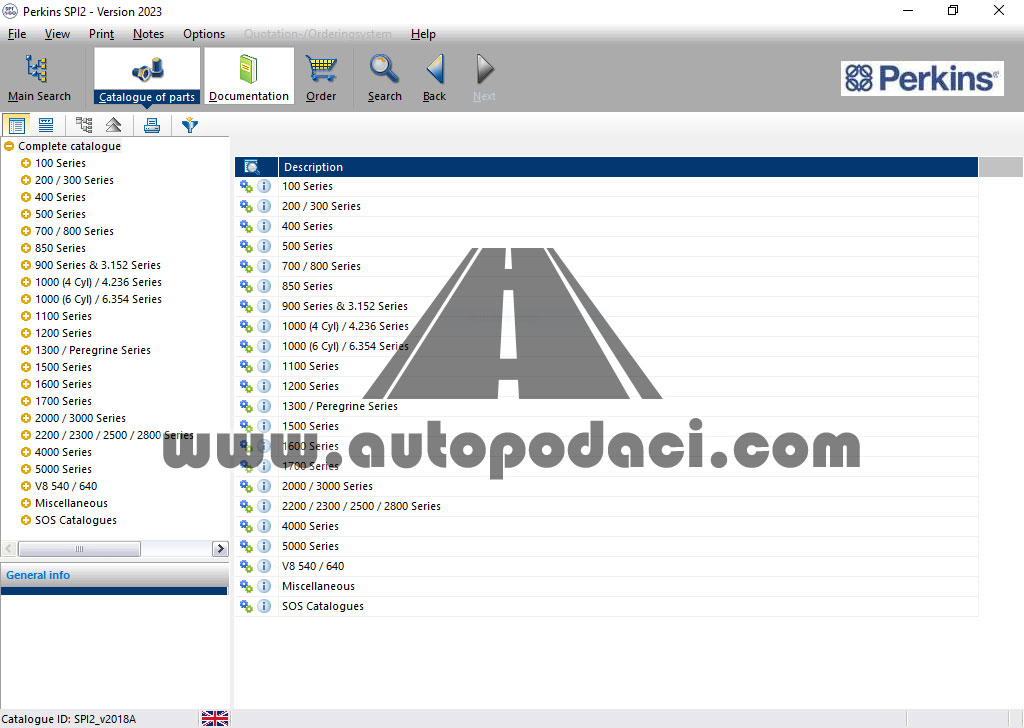Screen dimensions: 1024x728
Task: Click the tree scrollbar right arrow
Action: [x=220, y=548]
